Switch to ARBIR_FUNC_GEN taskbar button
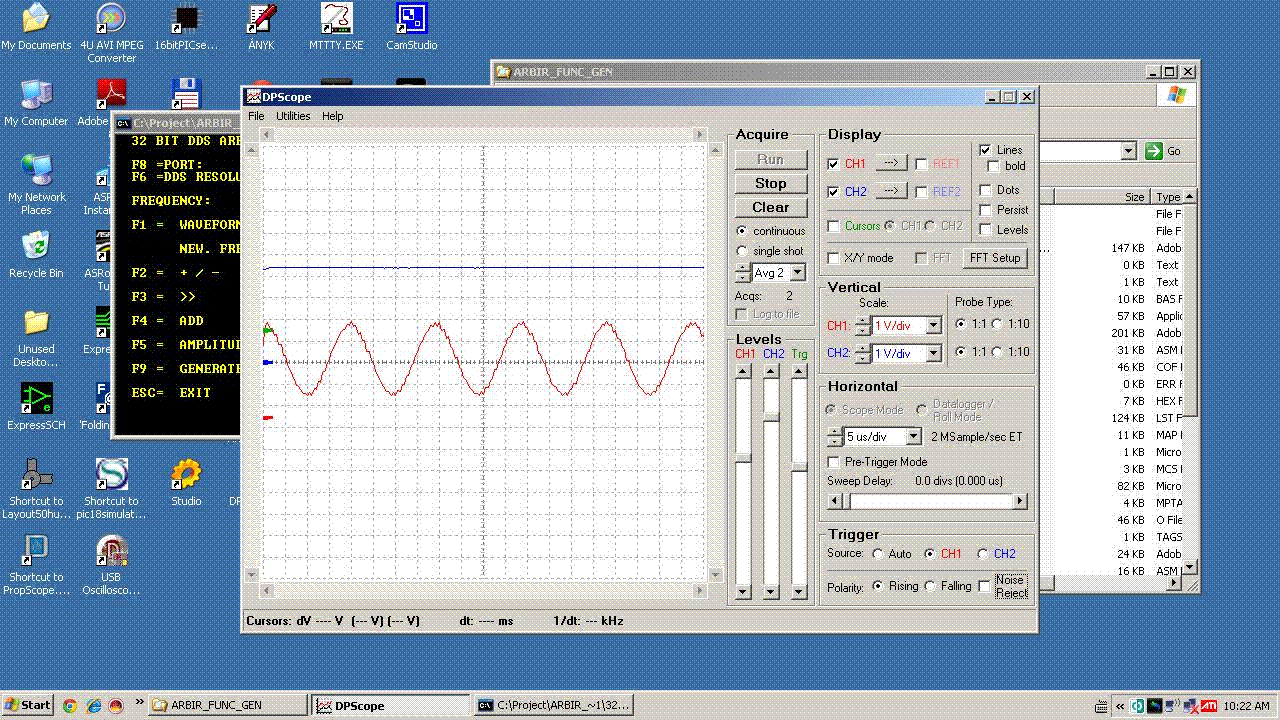The image size is (1280, 720). (229, 705)
